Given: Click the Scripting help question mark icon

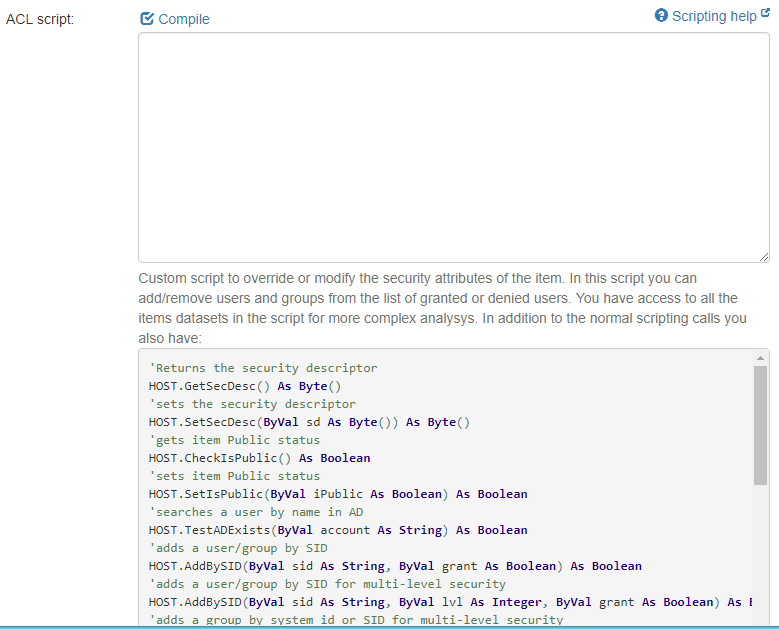Looking at the screenshot, I should (661, 16).
